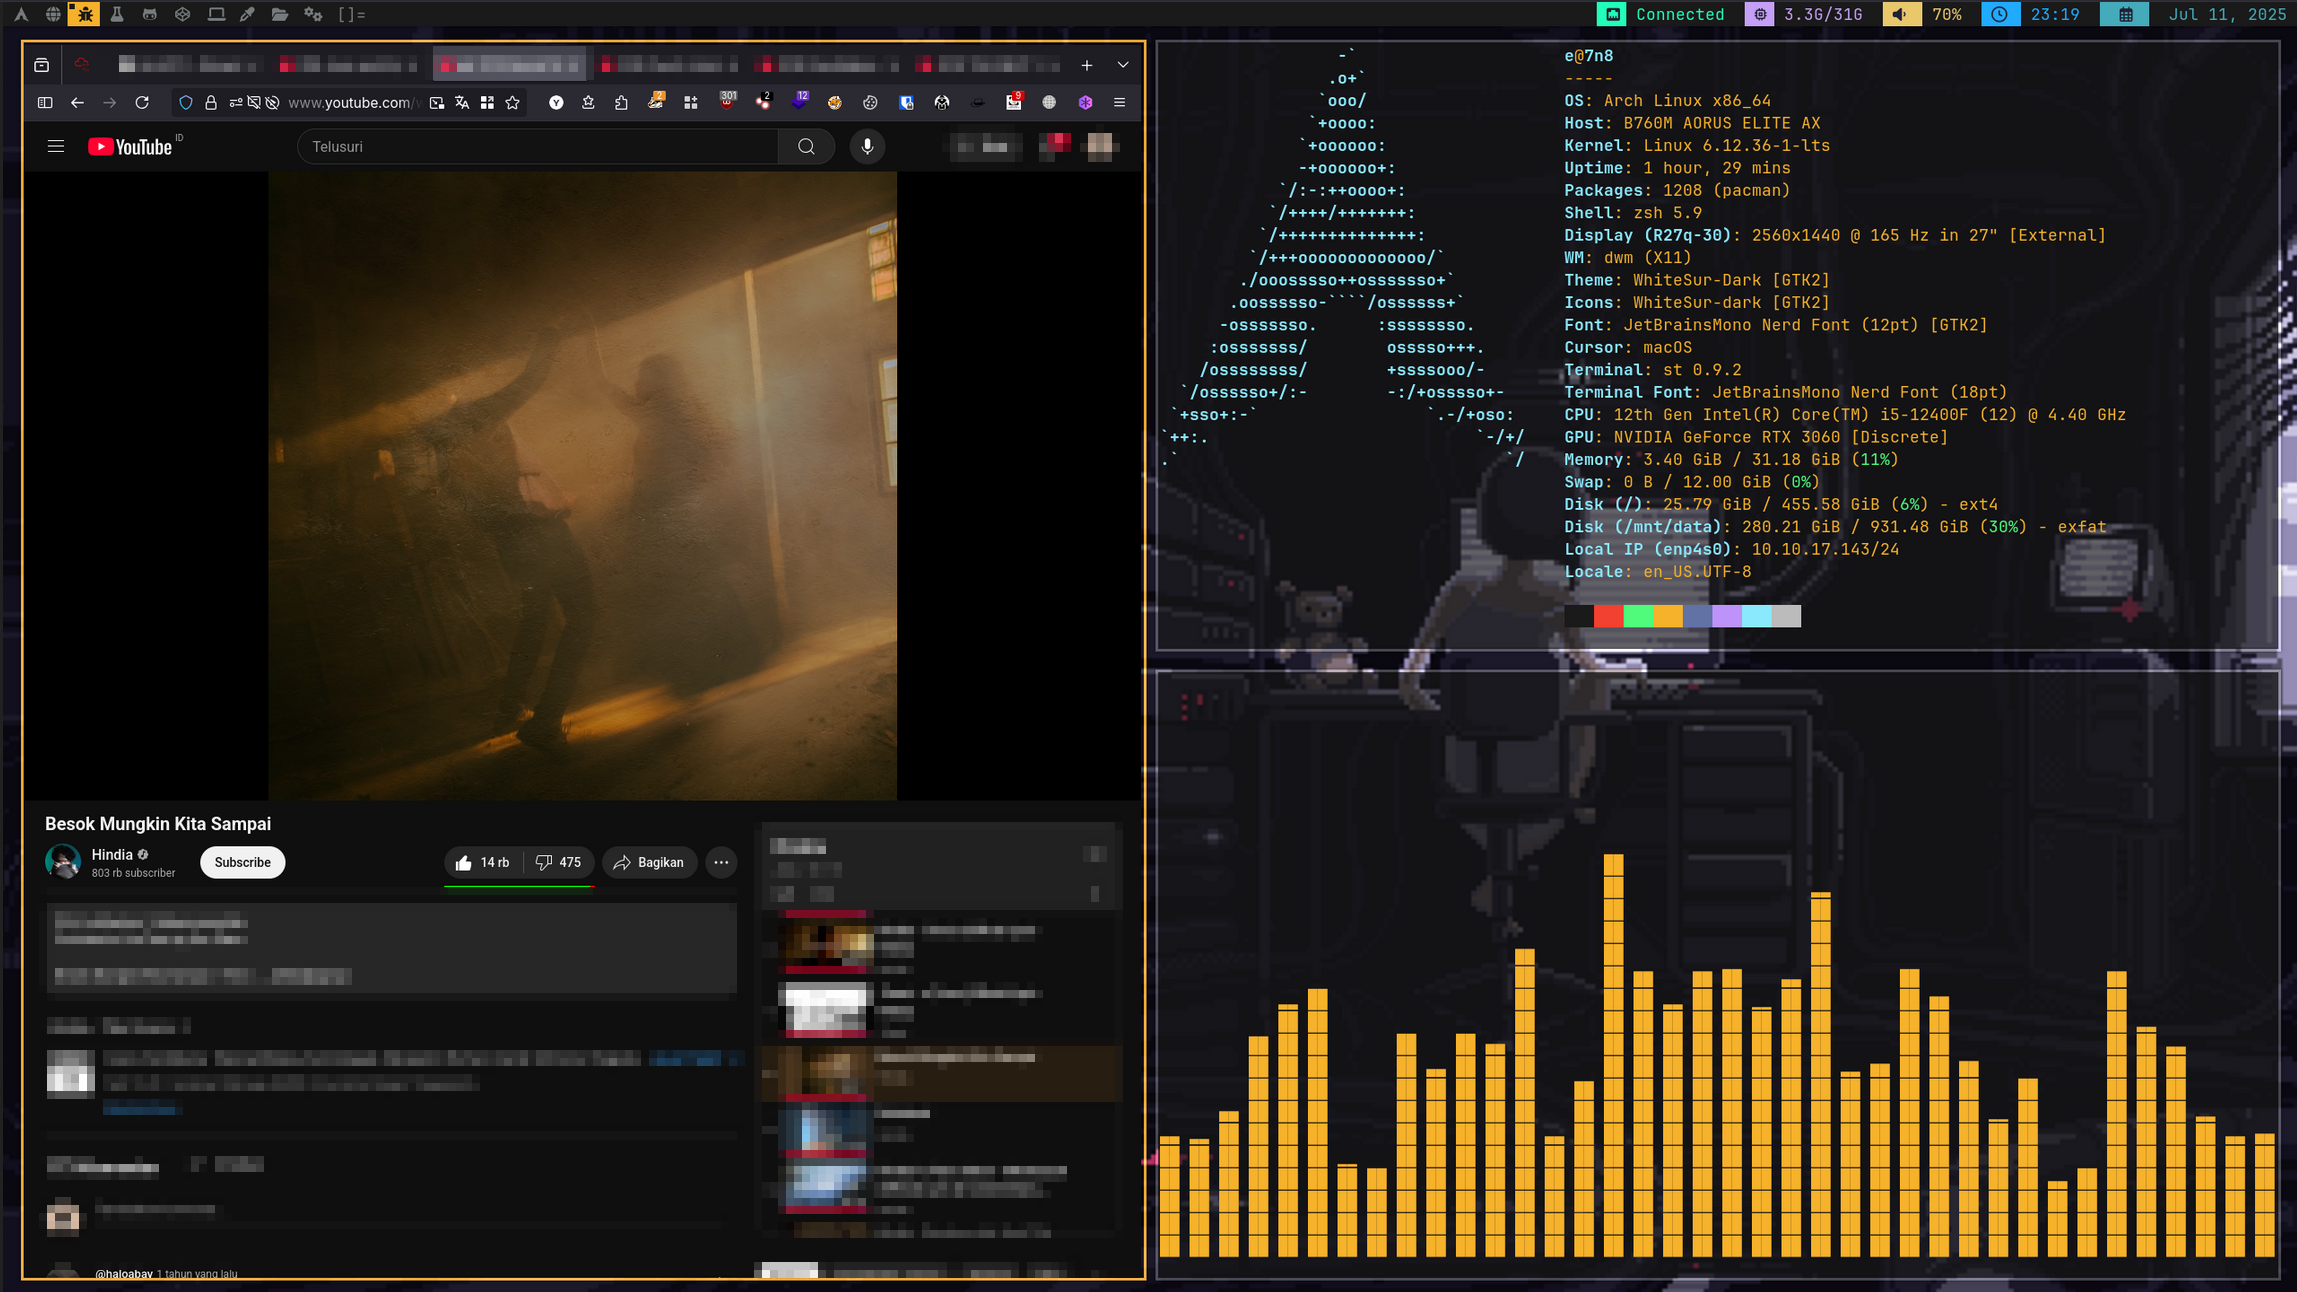Open the video more actions ellipsis
The height and width of the screenshot is (1292, 2297).
[x=721, y=862]
